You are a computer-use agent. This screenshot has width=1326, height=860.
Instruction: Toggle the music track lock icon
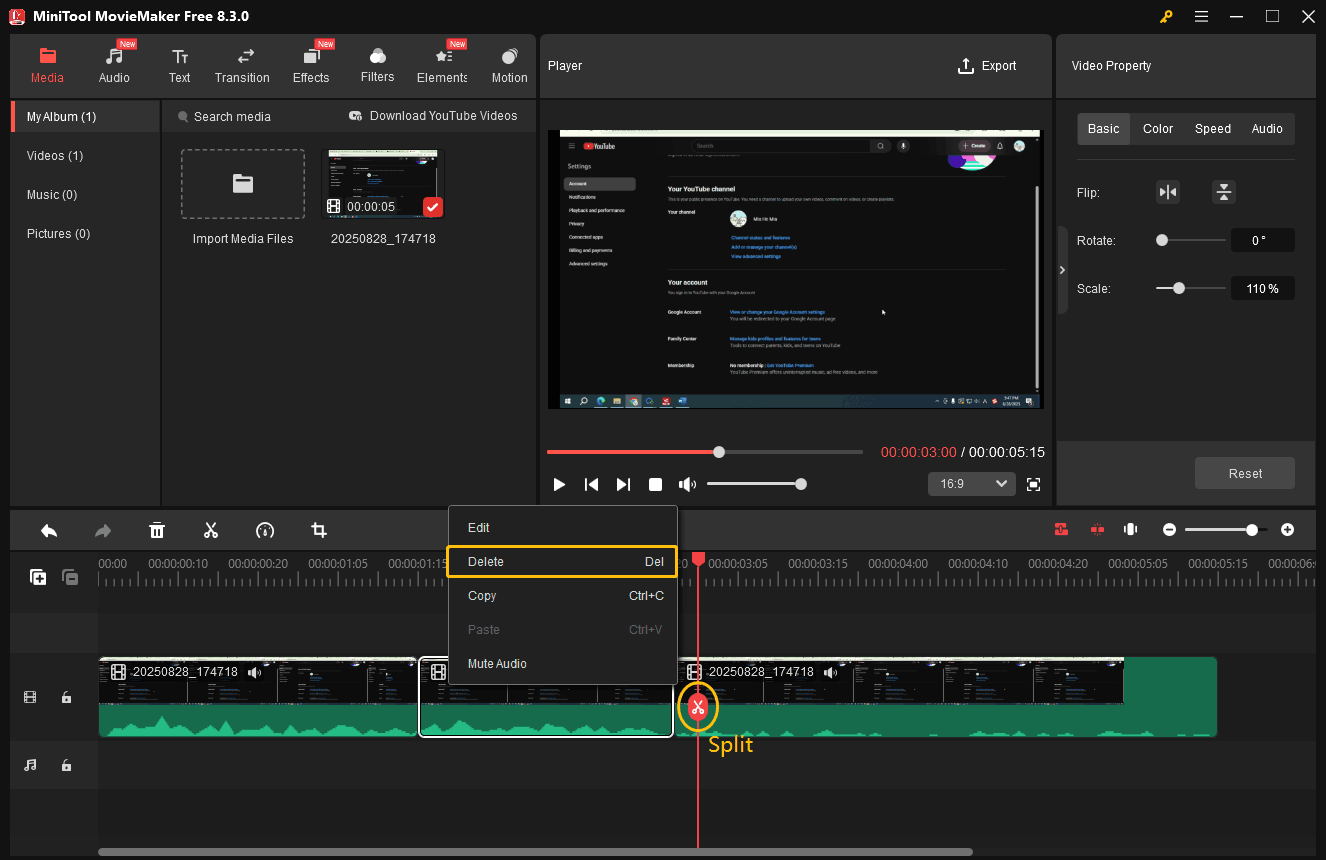tap(66, 765)
